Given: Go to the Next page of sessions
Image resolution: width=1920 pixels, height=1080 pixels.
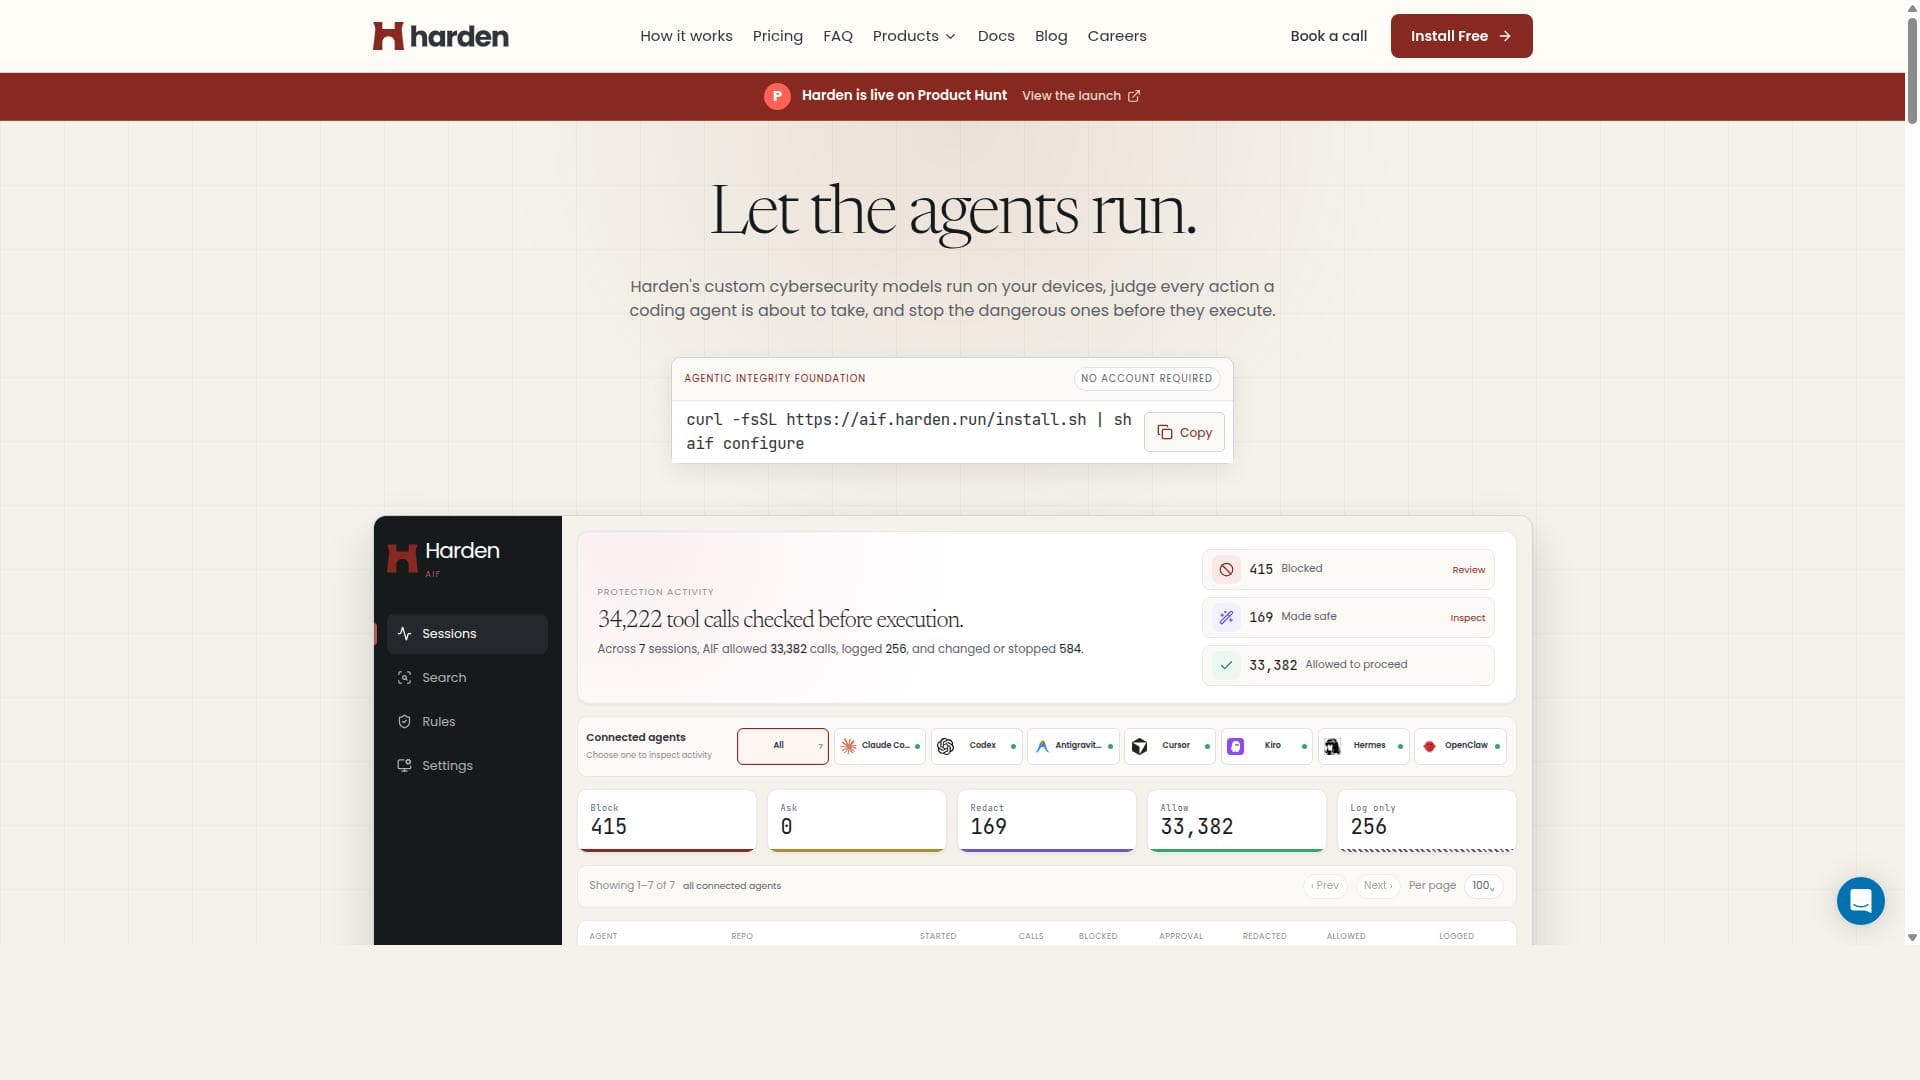Looking at the screenshot, I should click(x=1378, y=886).
